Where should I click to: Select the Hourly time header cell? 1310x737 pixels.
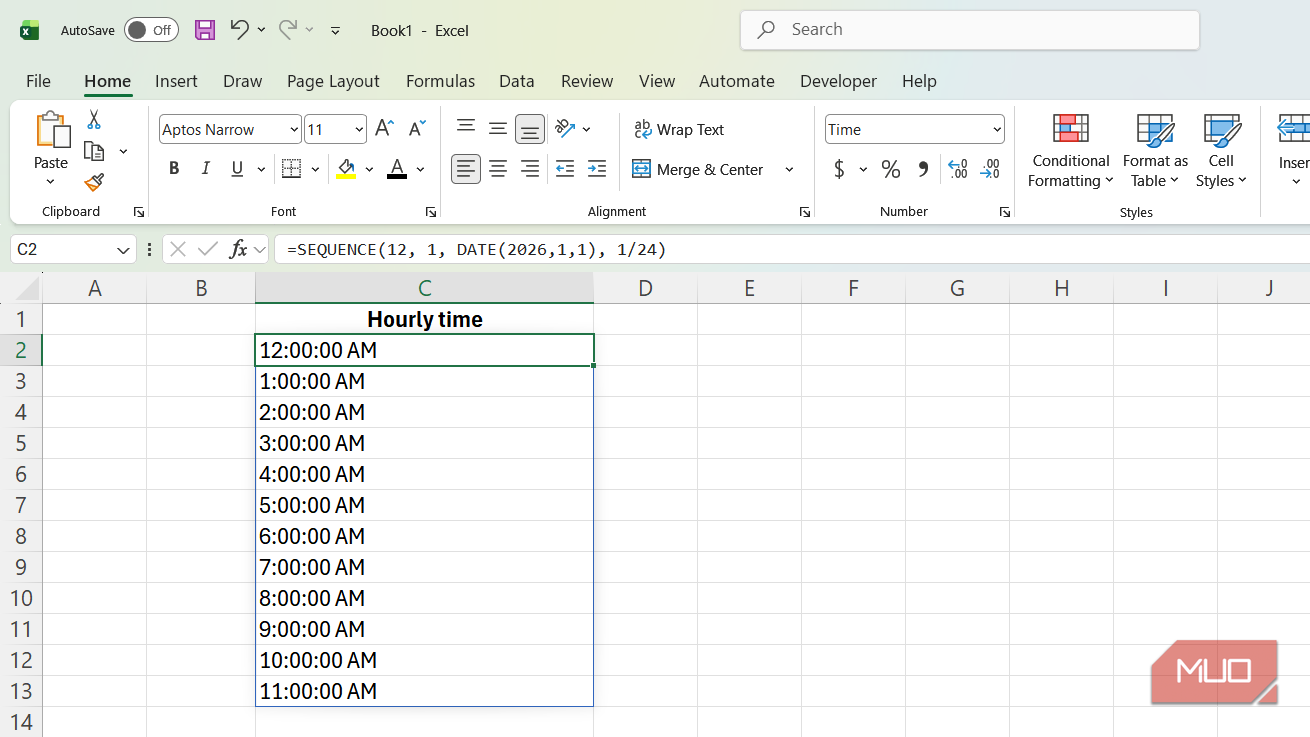[424, 319]
